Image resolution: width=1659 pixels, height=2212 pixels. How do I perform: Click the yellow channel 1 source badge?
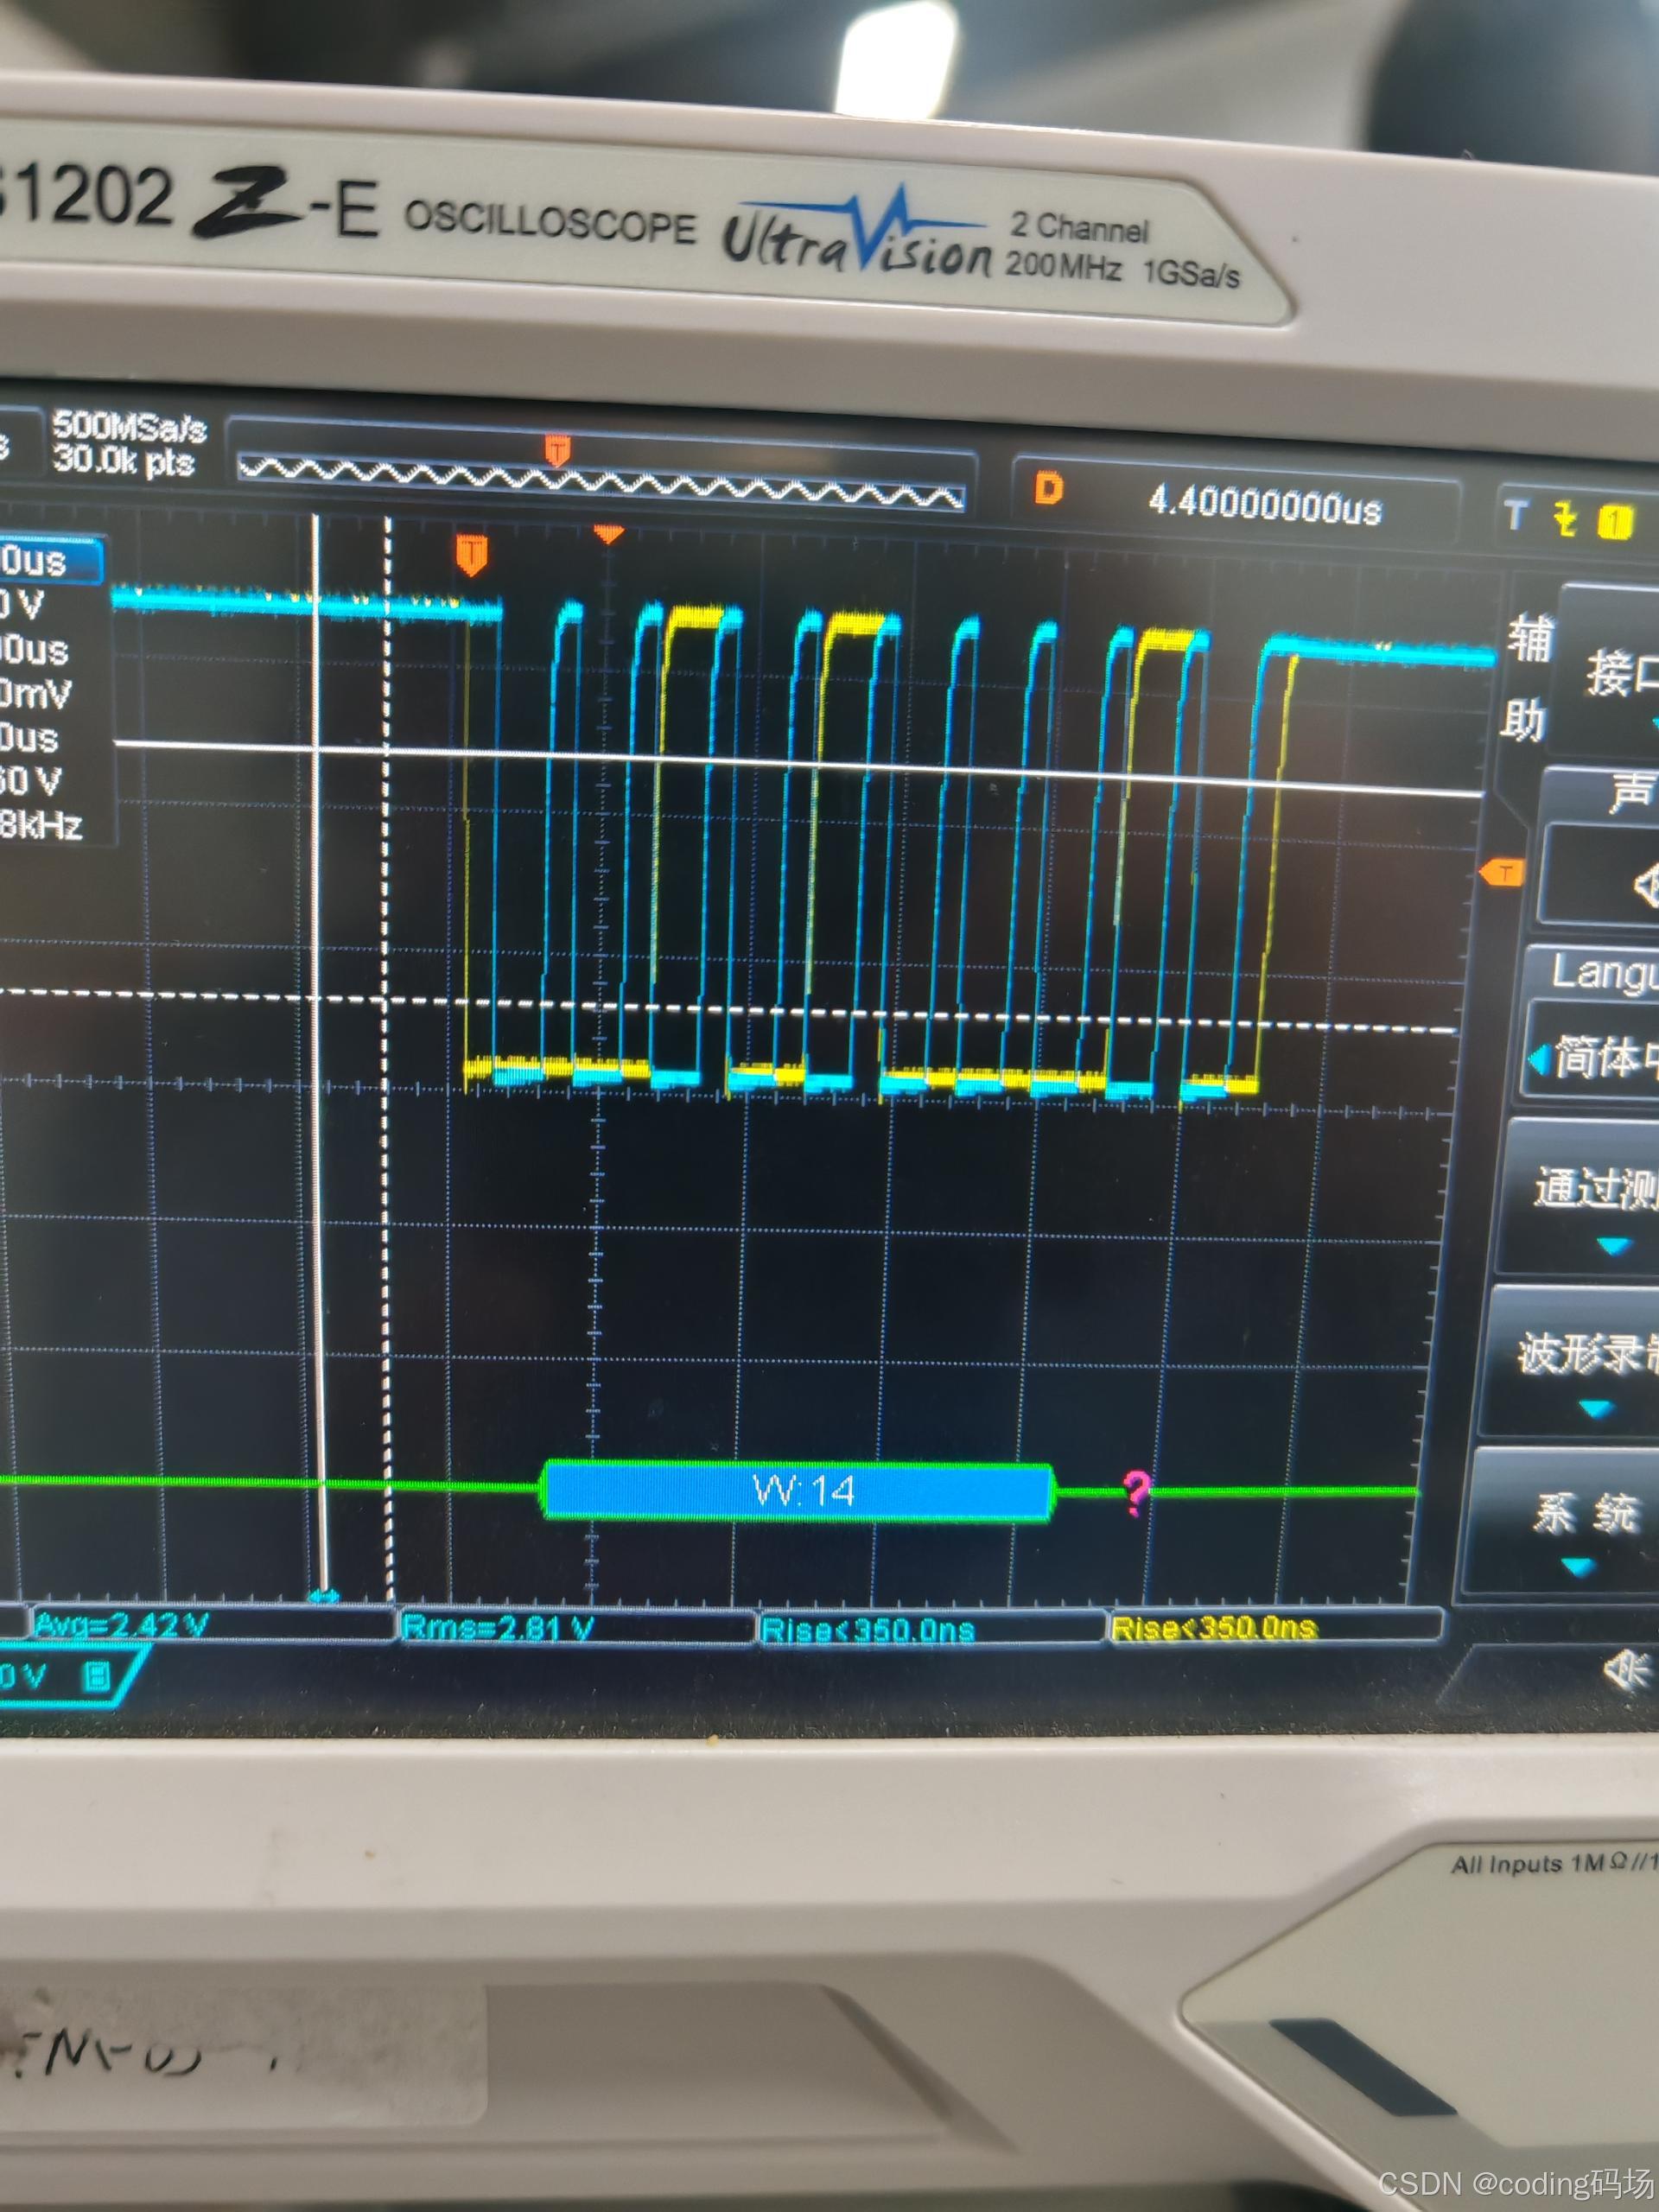(x=1615, y=521)
